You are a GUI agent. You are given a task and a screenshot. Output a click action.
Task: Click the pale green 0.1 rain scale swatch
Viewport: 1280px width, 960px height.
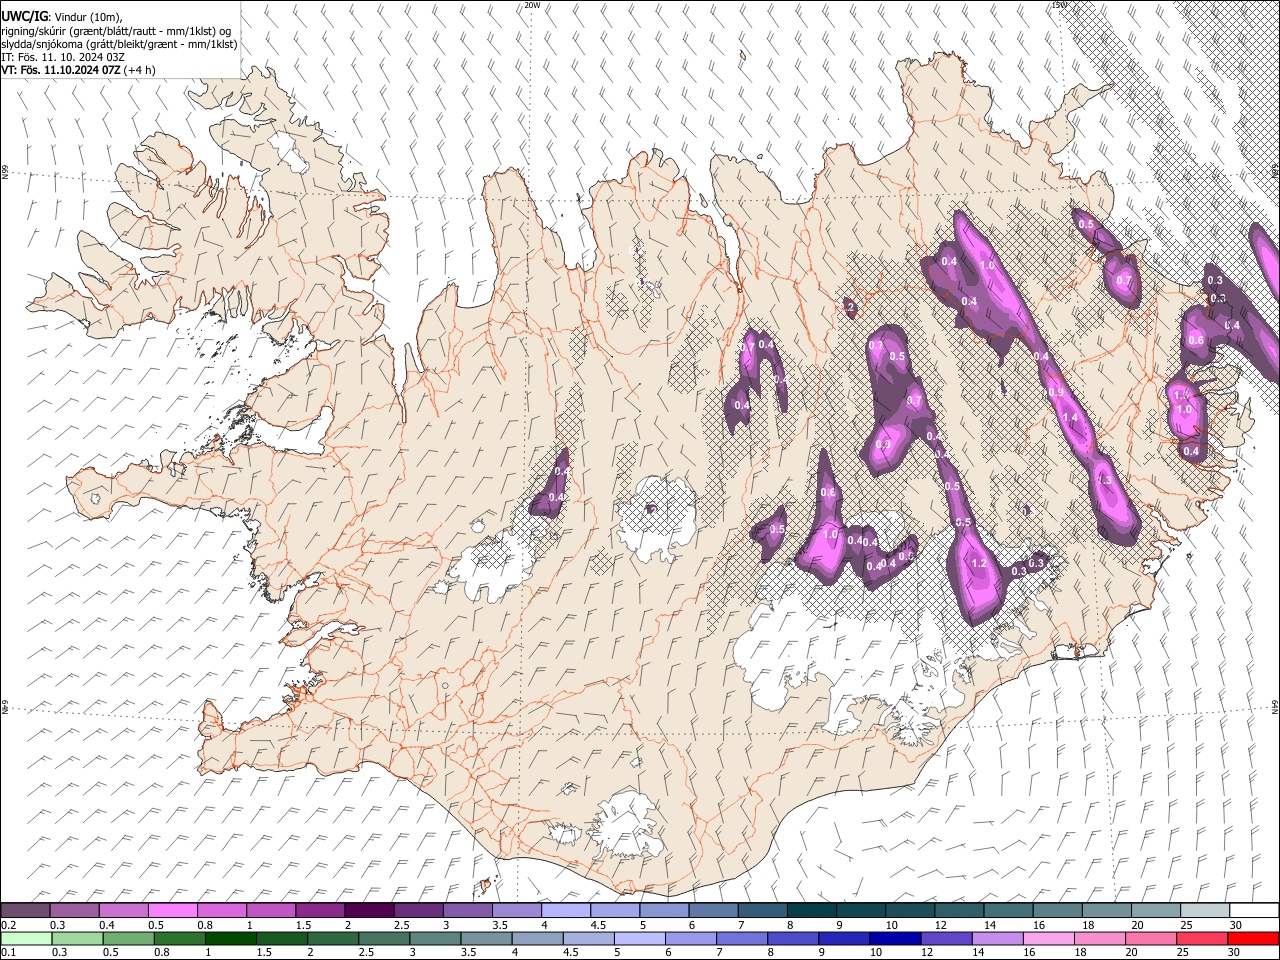coord(26,938)
